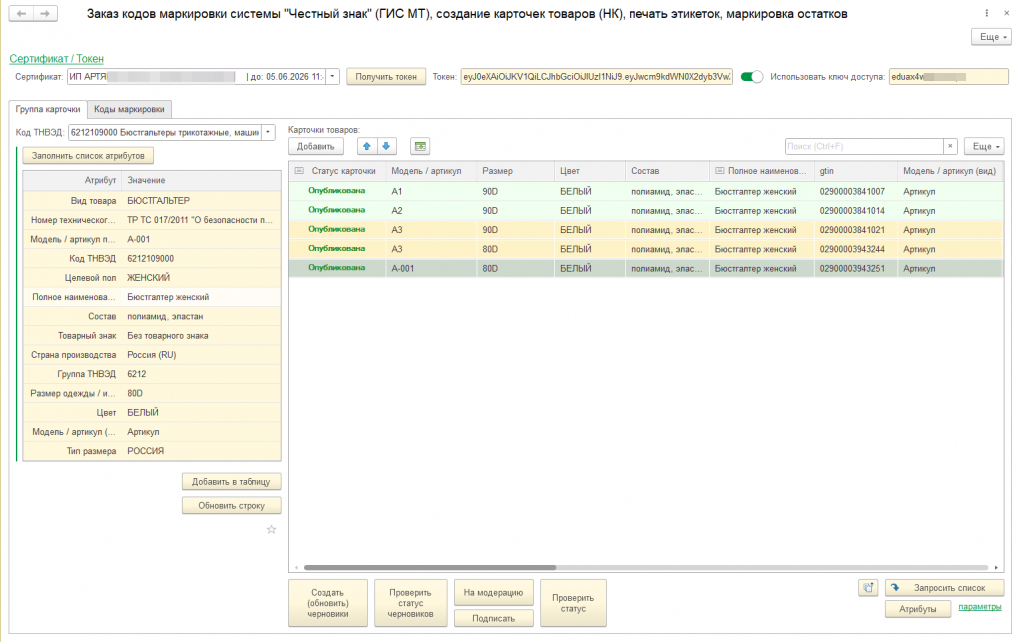Click Заполнить список атрибутов button

[x=89, y=156]
